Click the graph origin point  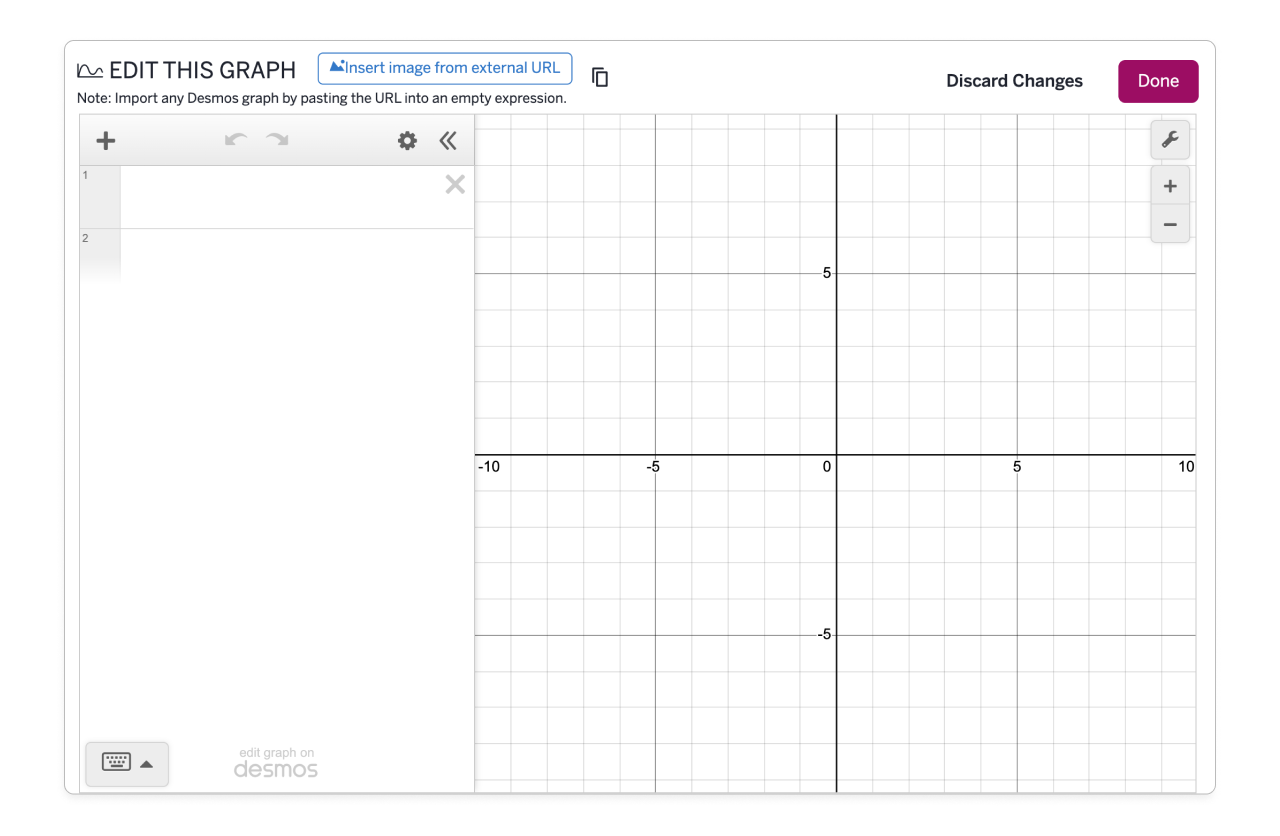click(836, 455)
